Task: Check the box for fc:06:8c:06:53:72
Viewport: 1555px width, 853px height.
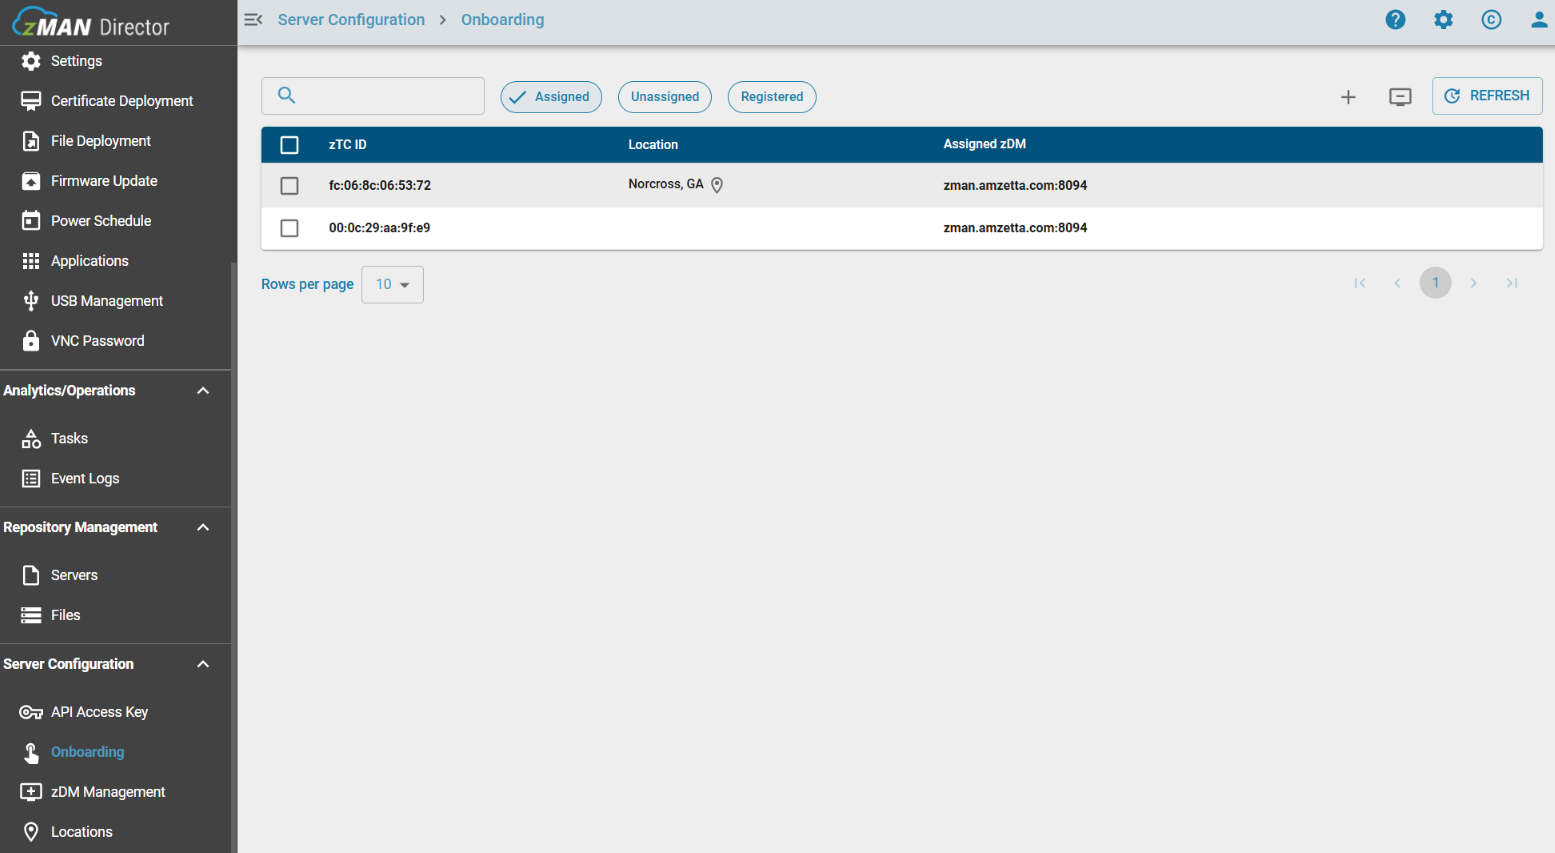Action: click(x=290, y=186)
